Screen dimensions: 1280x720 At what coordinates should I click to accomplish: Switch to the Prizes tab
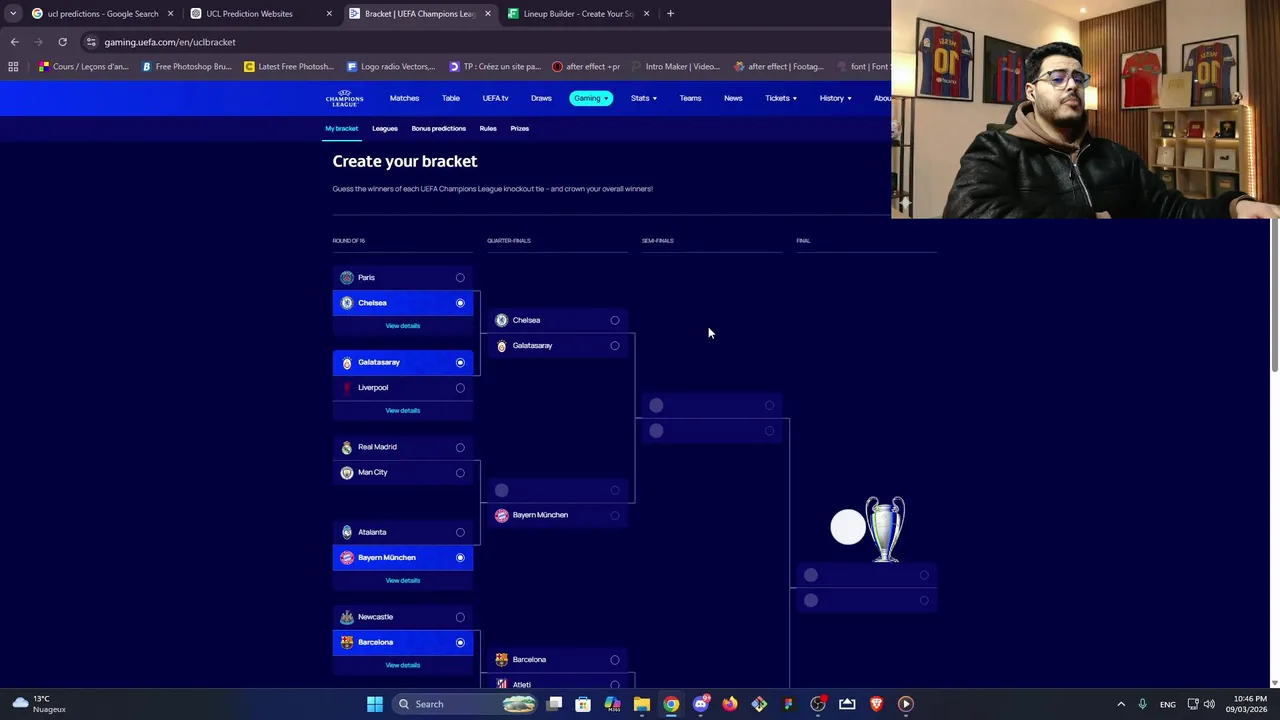click(519, 128)
